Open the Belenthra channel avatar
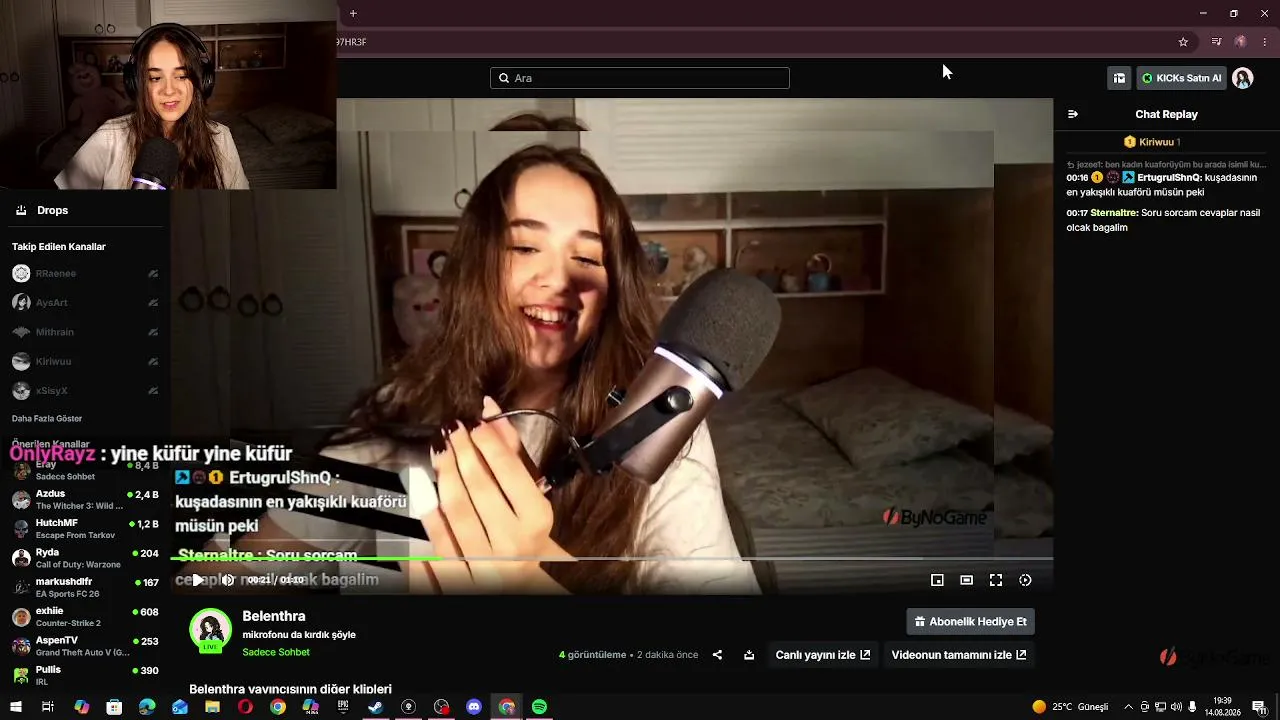 (x=210, y=630)
